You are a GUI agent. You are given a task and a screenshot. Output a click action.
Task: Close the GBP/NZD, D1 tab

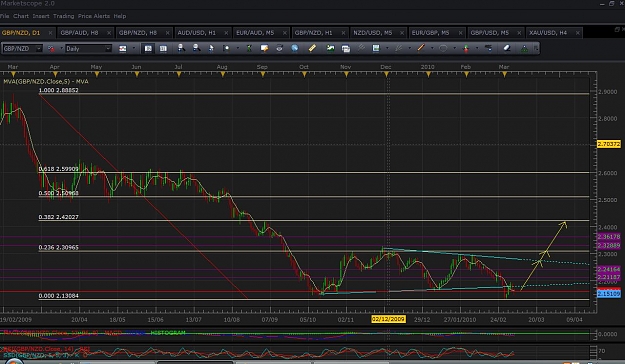[50, 33]
